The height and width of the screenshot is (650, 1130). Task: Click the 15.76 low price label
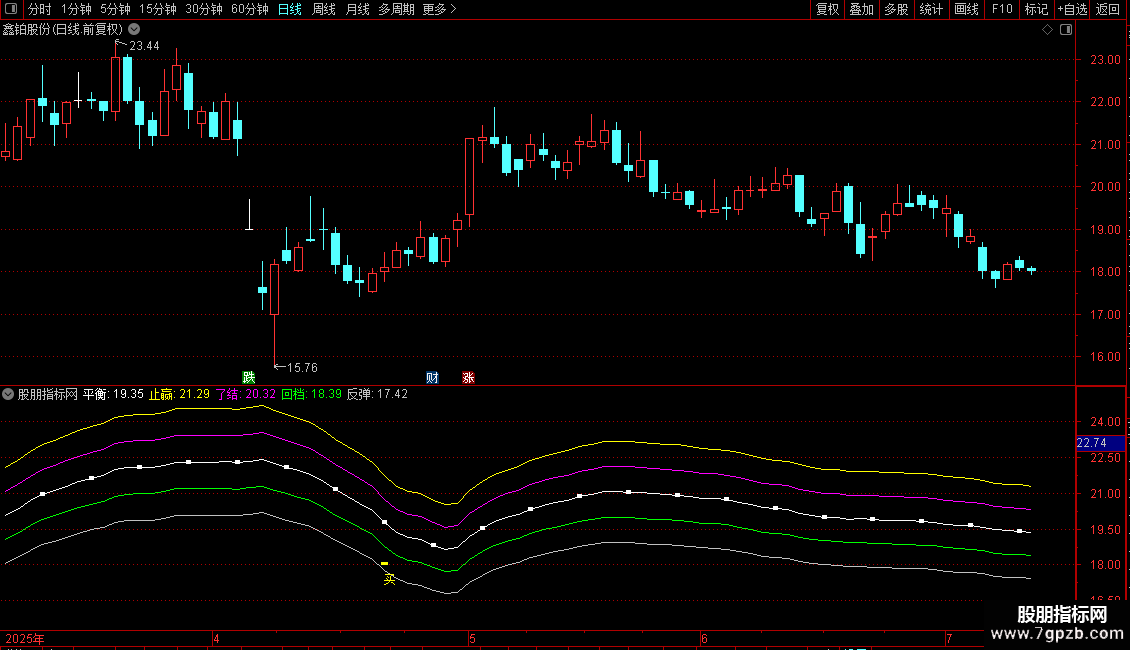pos(302,368)
